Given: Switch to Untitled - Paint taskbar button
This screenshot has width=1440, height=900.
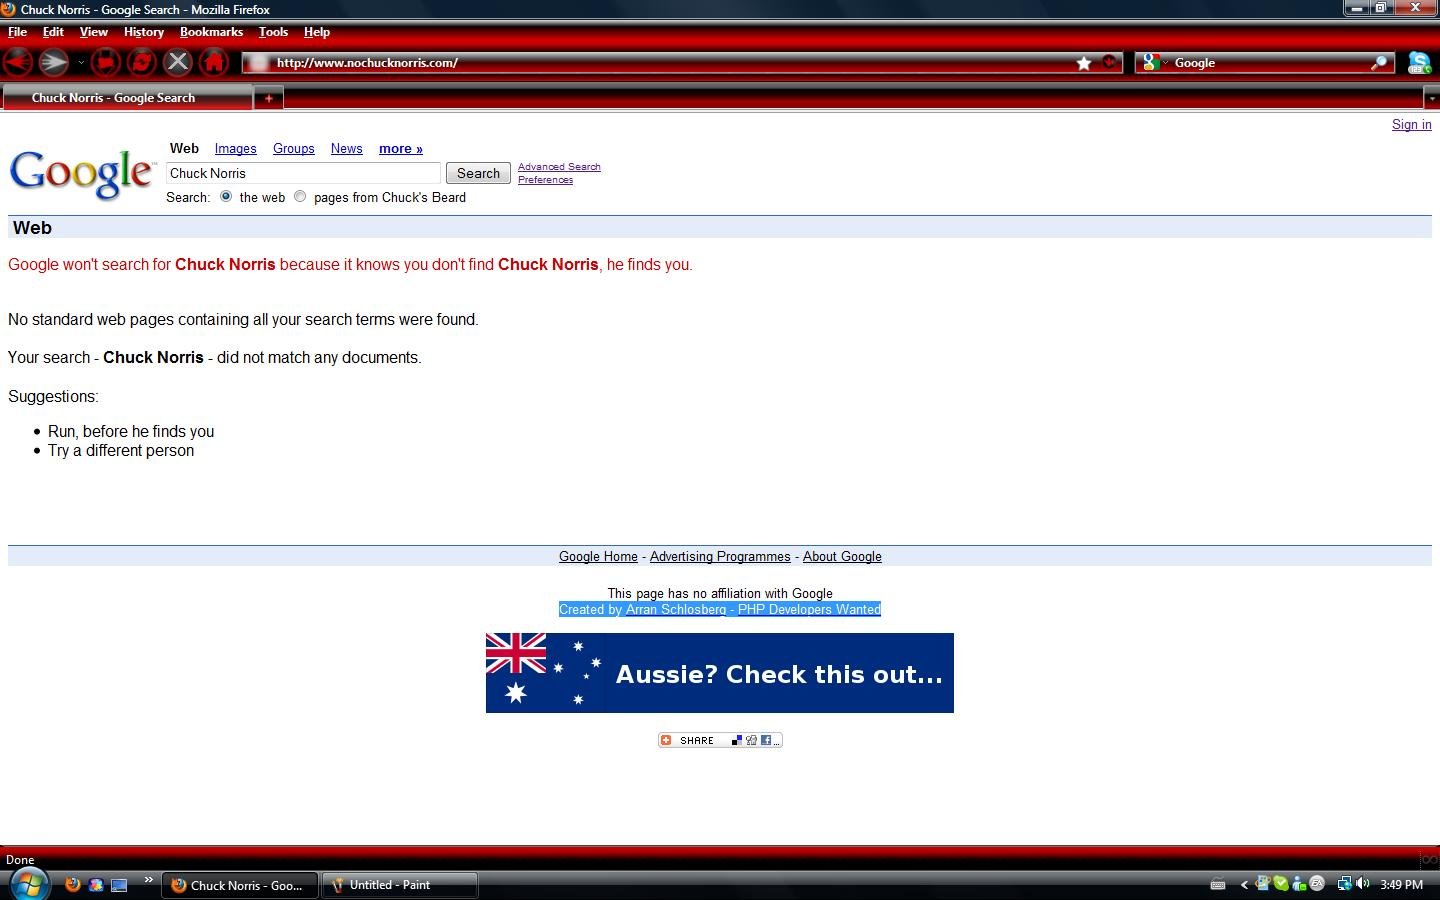Looking at the screenshot, I should pyautogui.click(x=399, y=885).
